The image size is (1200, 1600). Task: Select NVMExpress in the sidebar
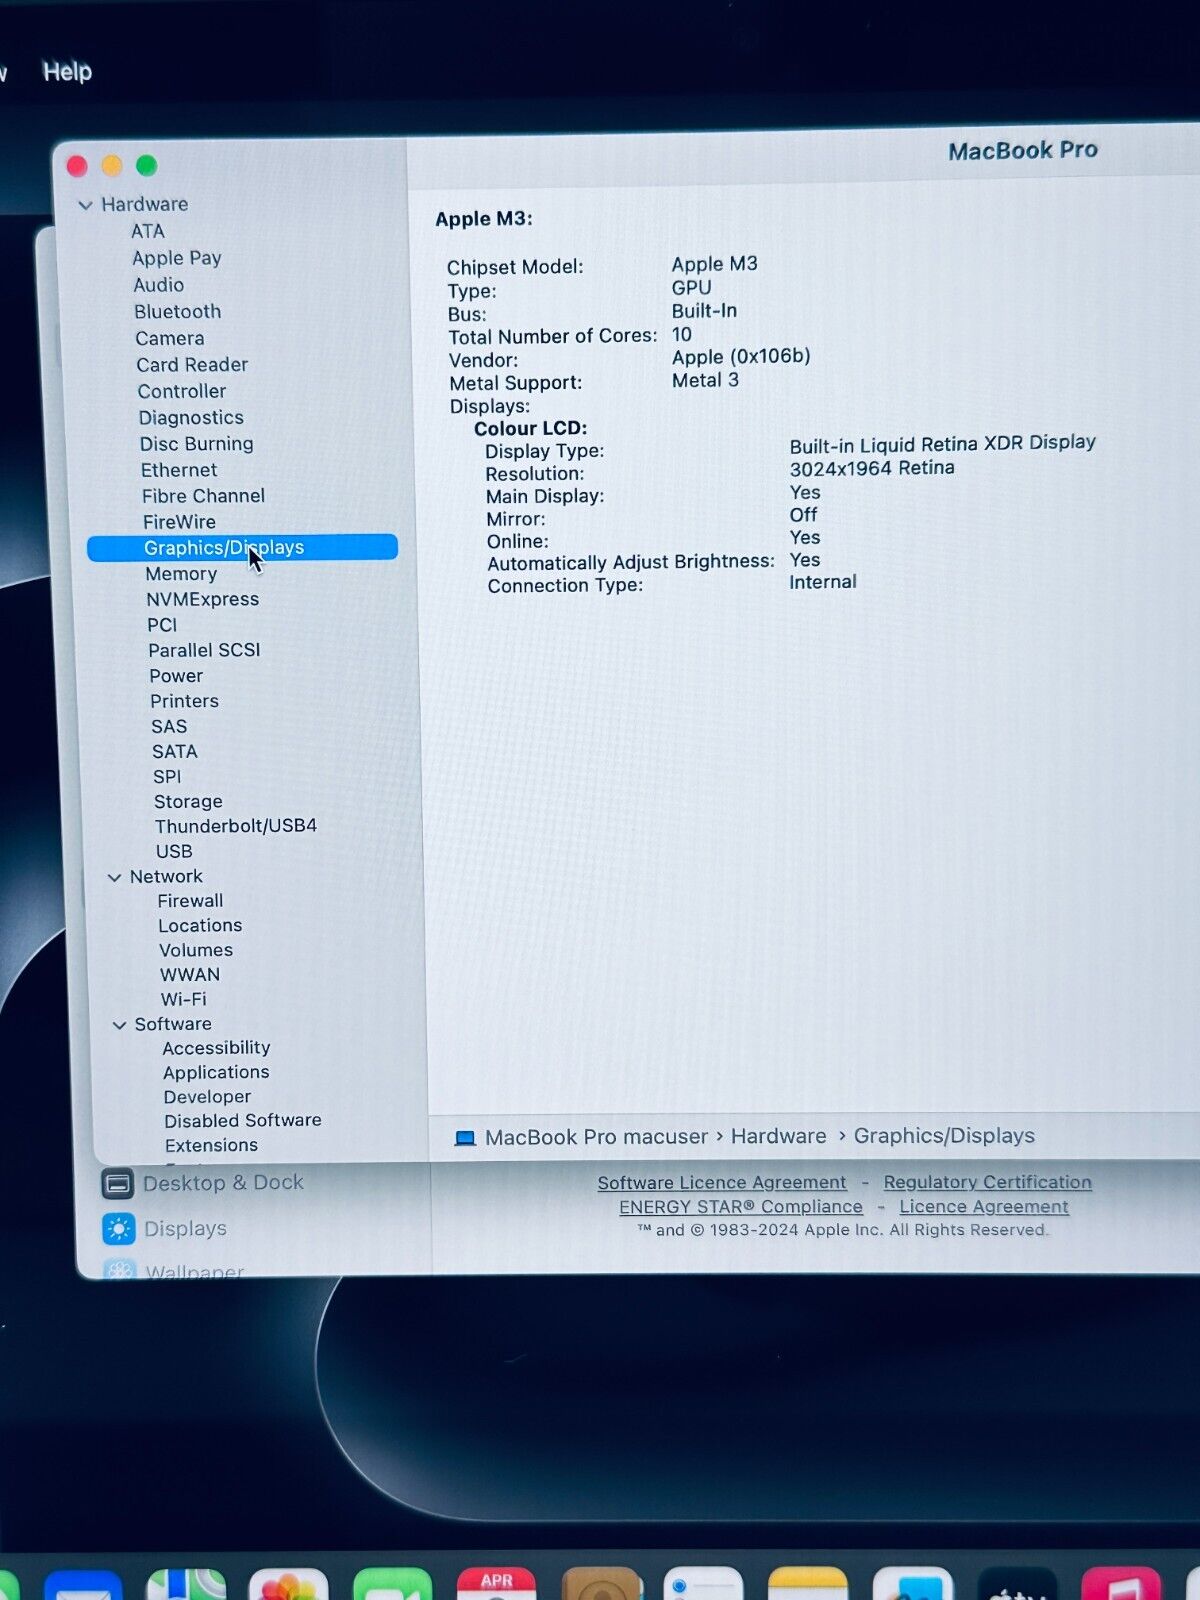[203, 600]
